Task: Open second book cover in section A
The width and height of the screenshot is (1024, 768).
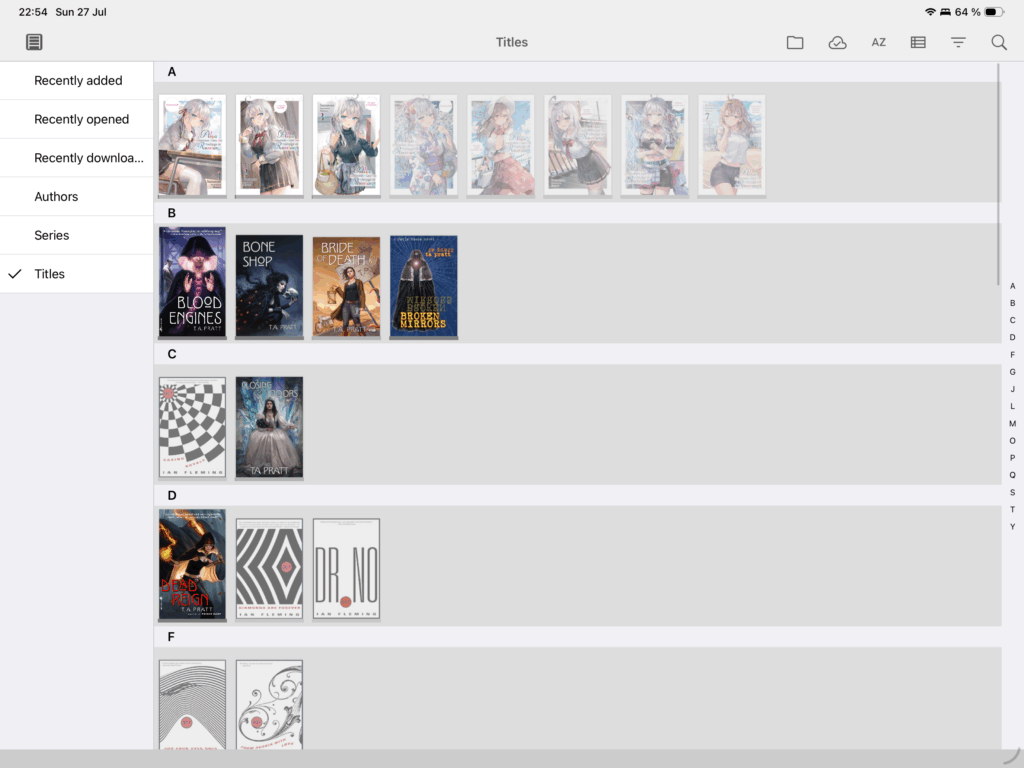Action: tap(269, 145)
